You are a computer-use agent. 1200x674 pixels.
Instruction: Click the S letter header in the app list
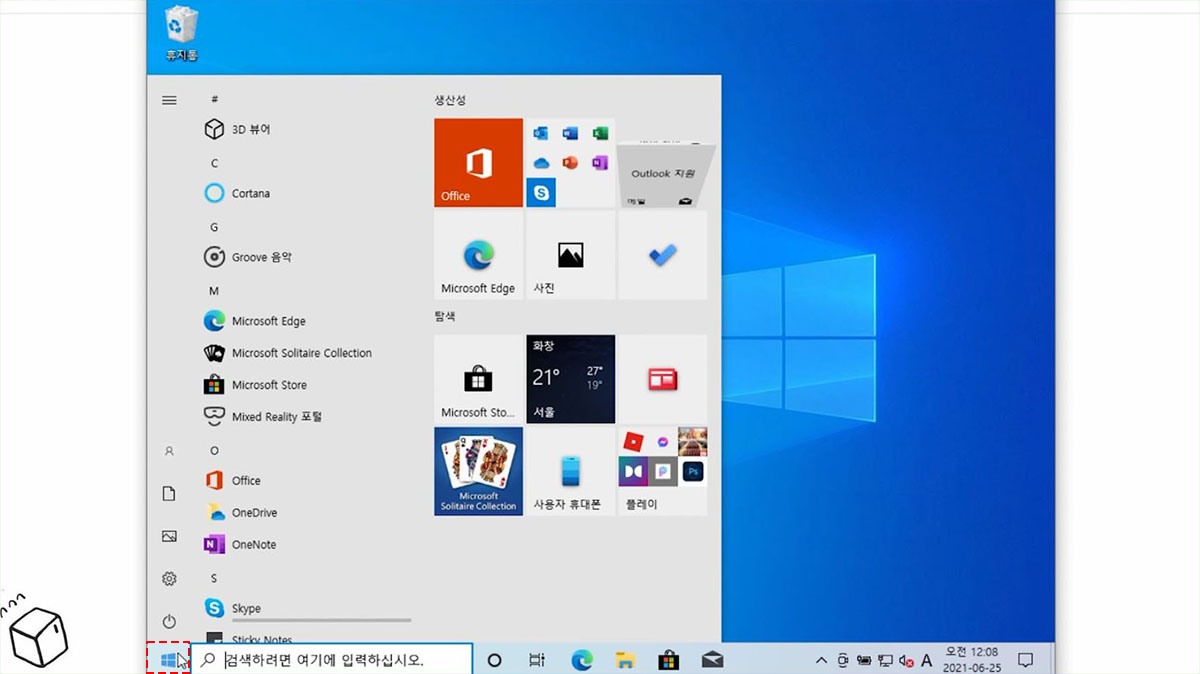click(x=215, y=578)
